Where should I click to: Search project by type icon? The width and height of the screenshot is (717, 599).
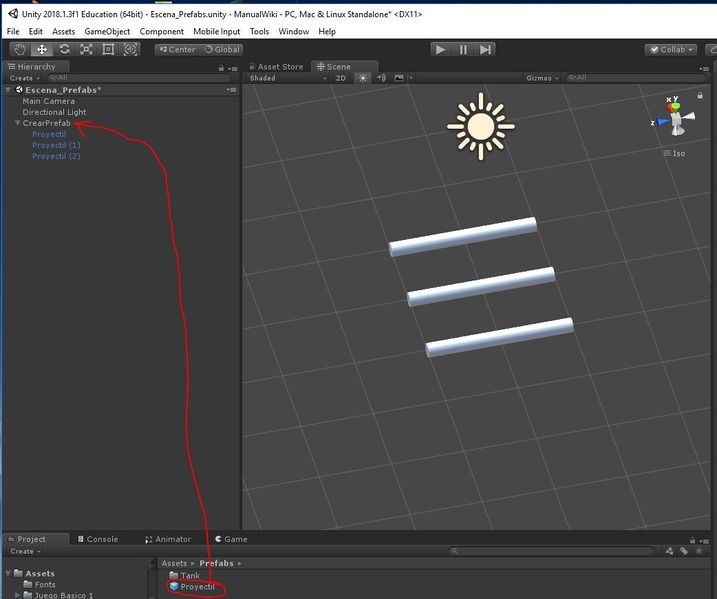pos(669,551)
